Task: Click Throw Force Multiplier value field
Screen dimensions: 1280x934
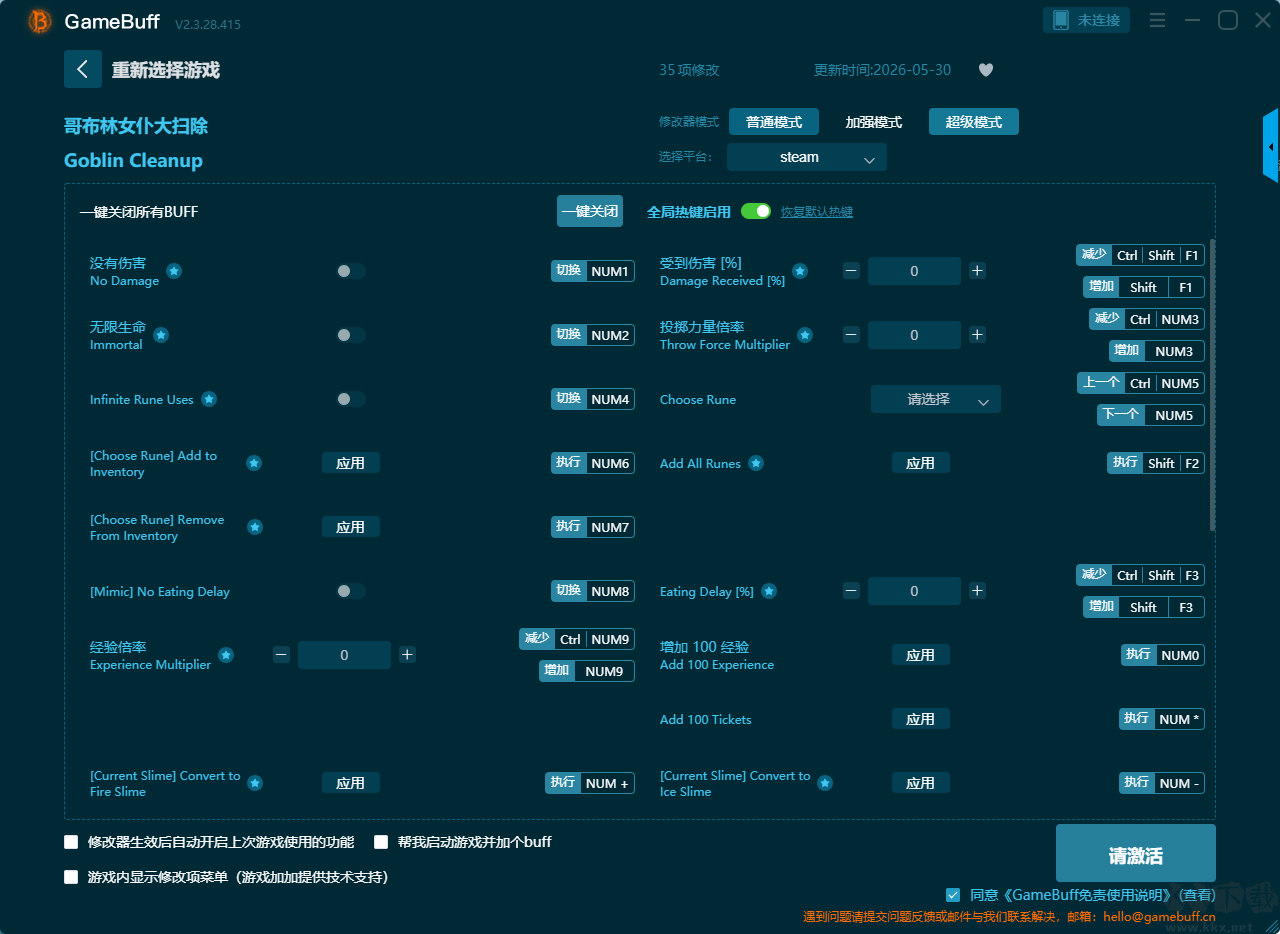Action: [x=914, y=335]
